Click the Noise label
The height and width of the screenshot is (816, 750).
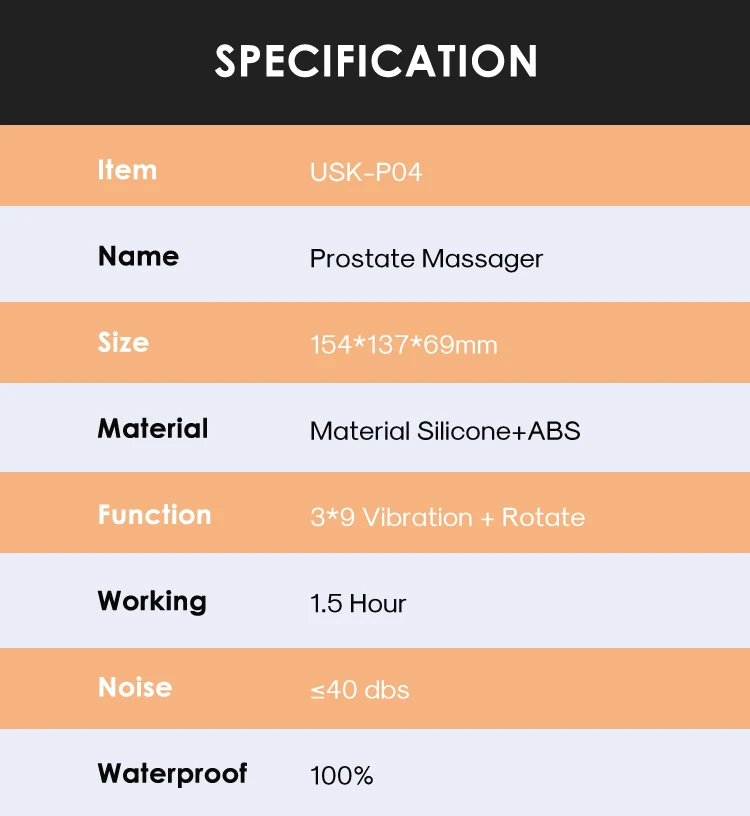(x=135, y=687)
